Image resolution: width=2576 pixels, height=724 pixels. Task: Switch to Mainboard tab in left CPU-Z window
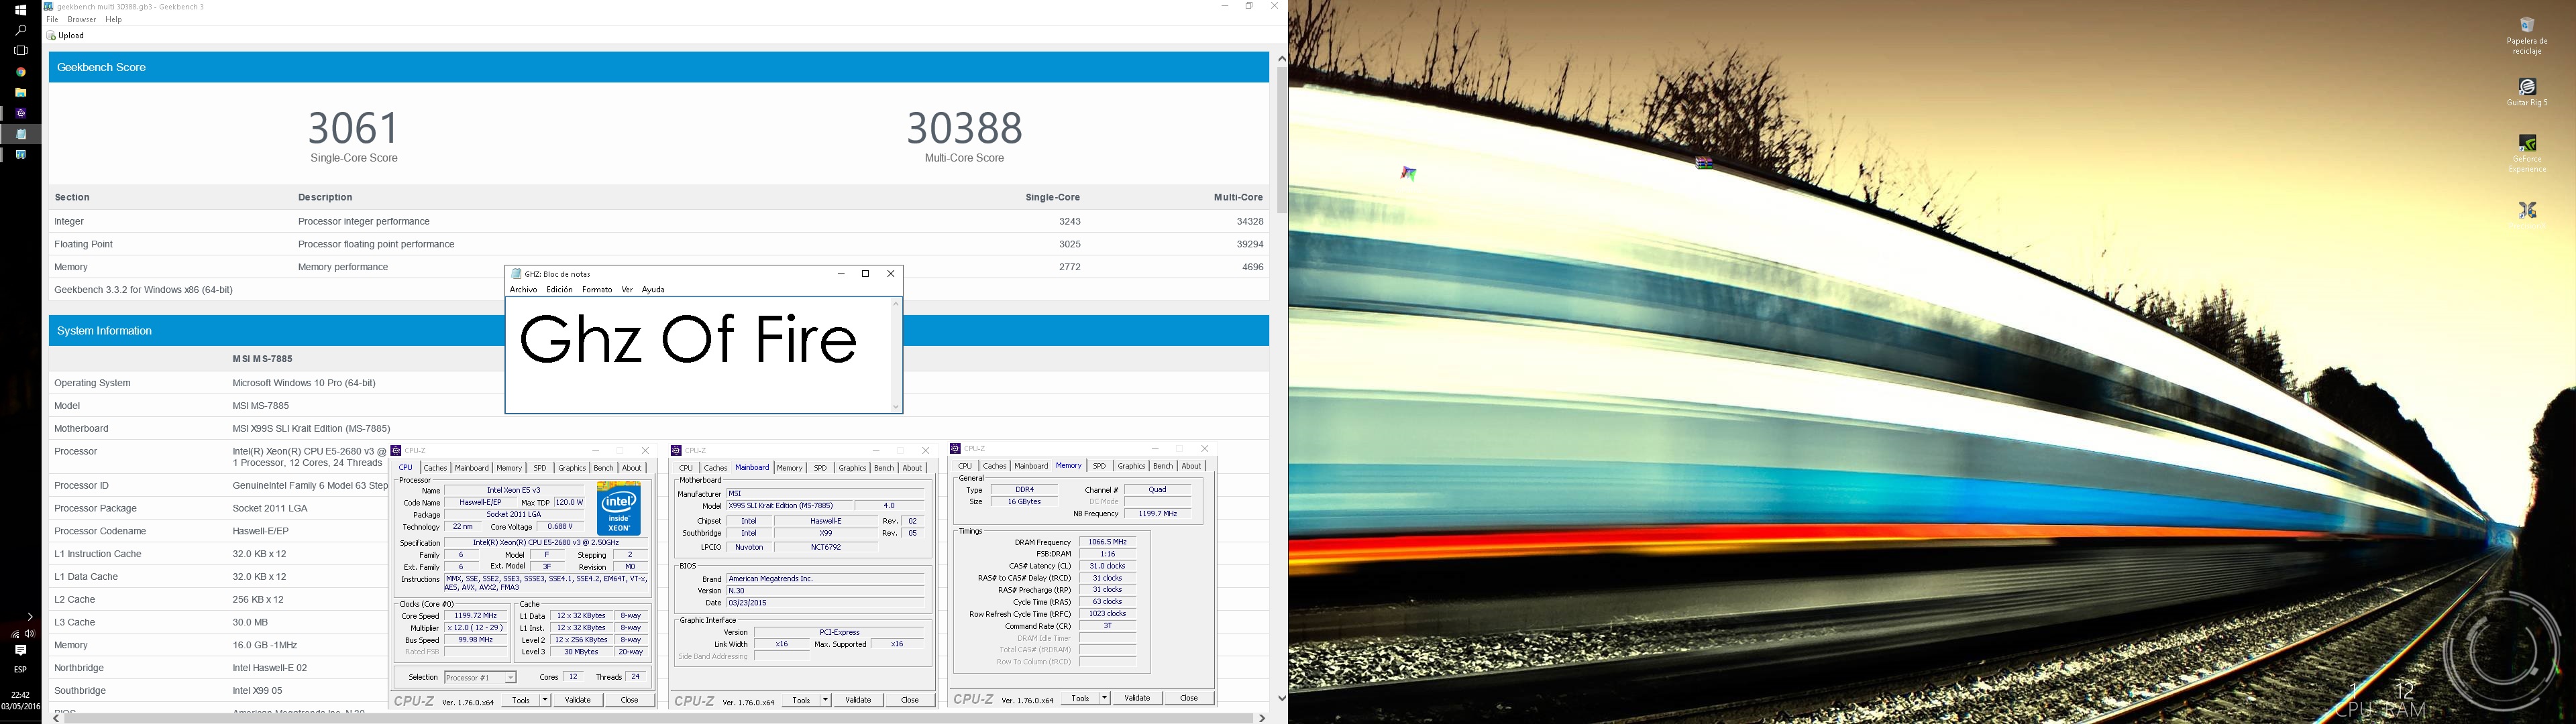click(x=472, y=468)
